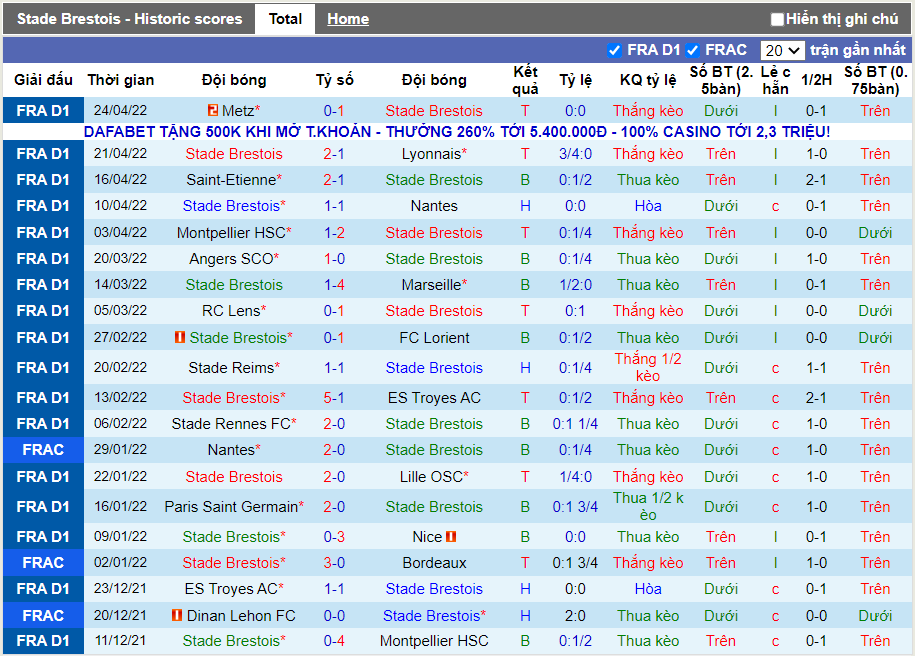This screenshot has width=915, height=656.
Task: Open RC Lens team link
Action: [x=231, y=311]
